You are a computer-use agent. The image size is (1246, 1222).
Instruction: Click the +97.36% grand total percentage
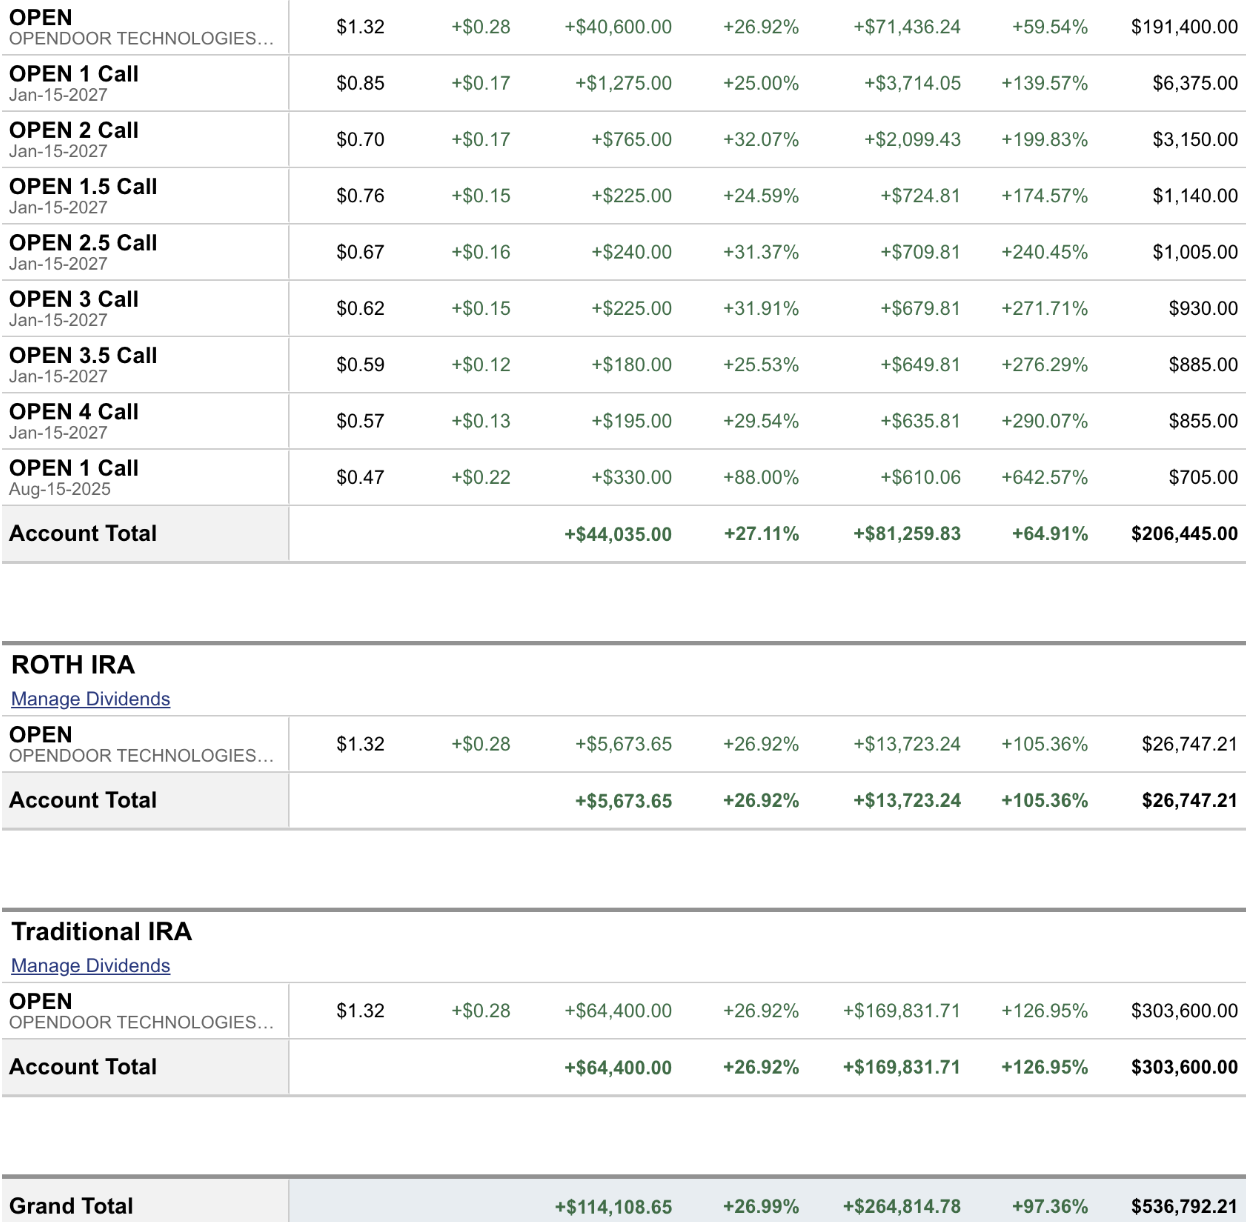tap(1050, 1207)
